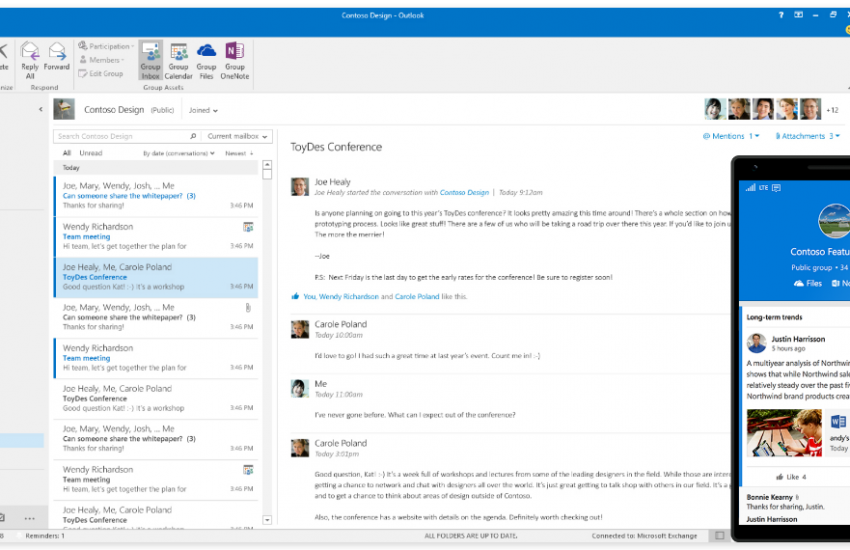
Task: Click the Edit Group button
Action: point(101,74)
